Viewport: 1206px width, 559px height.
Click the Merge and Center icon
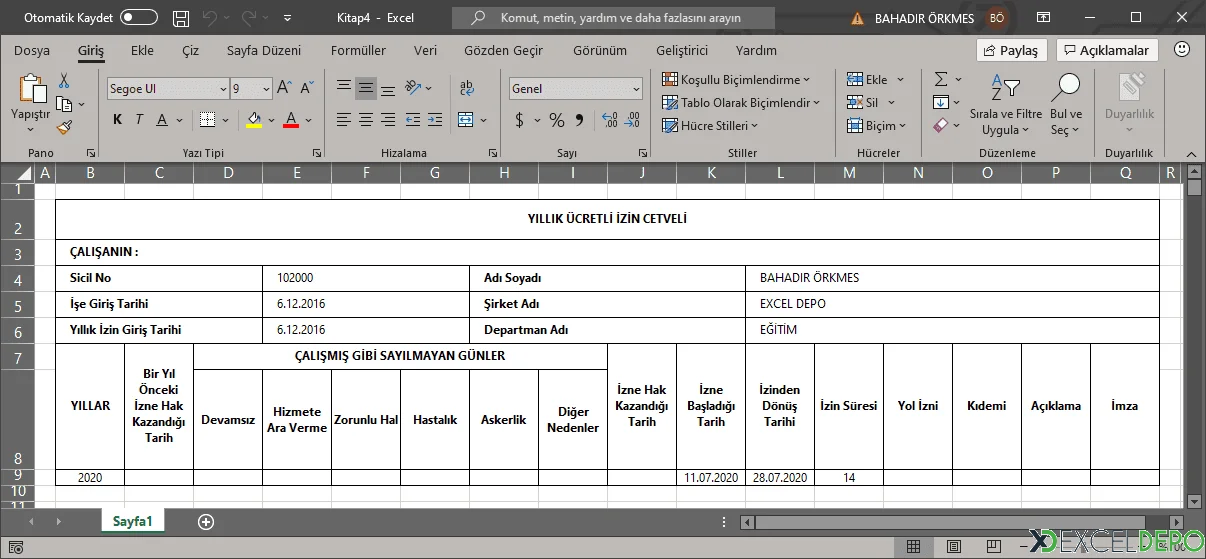[466, 120]
